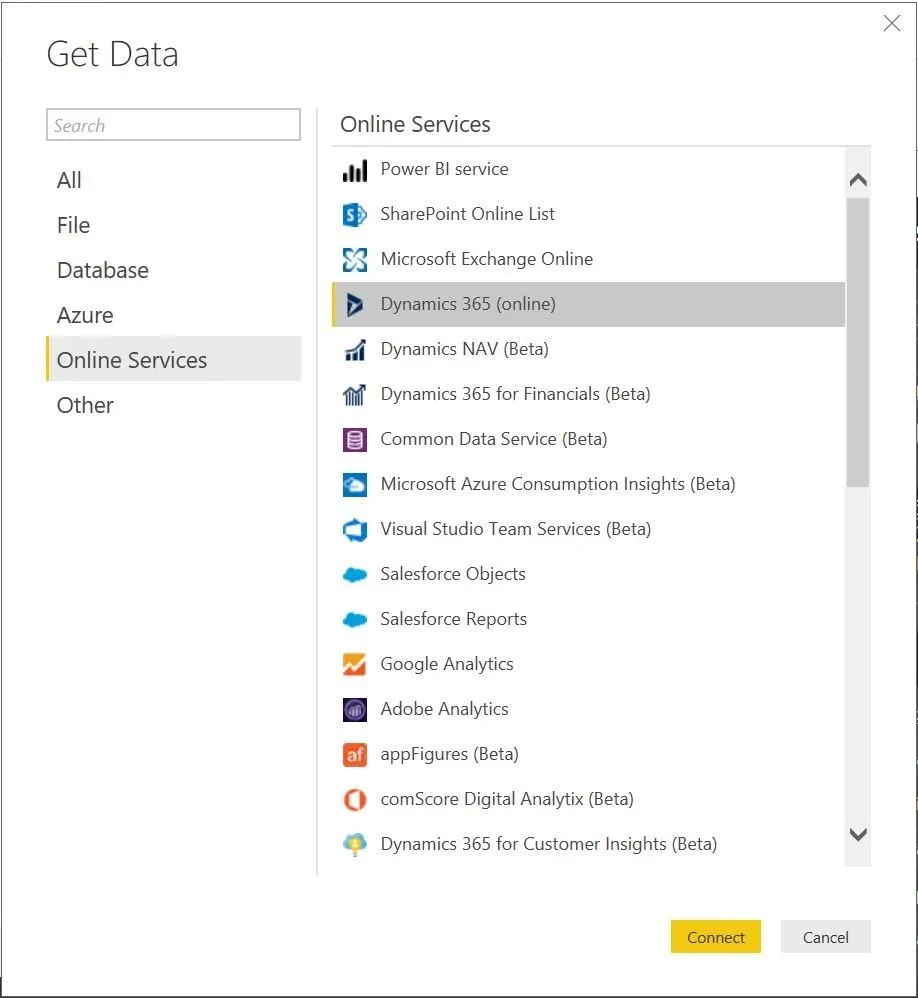This screenshot has width=918, height=998.
Task: Click the Microsoft Exchange Online icon
Action: pyautogui.click(x=355, y=260)
